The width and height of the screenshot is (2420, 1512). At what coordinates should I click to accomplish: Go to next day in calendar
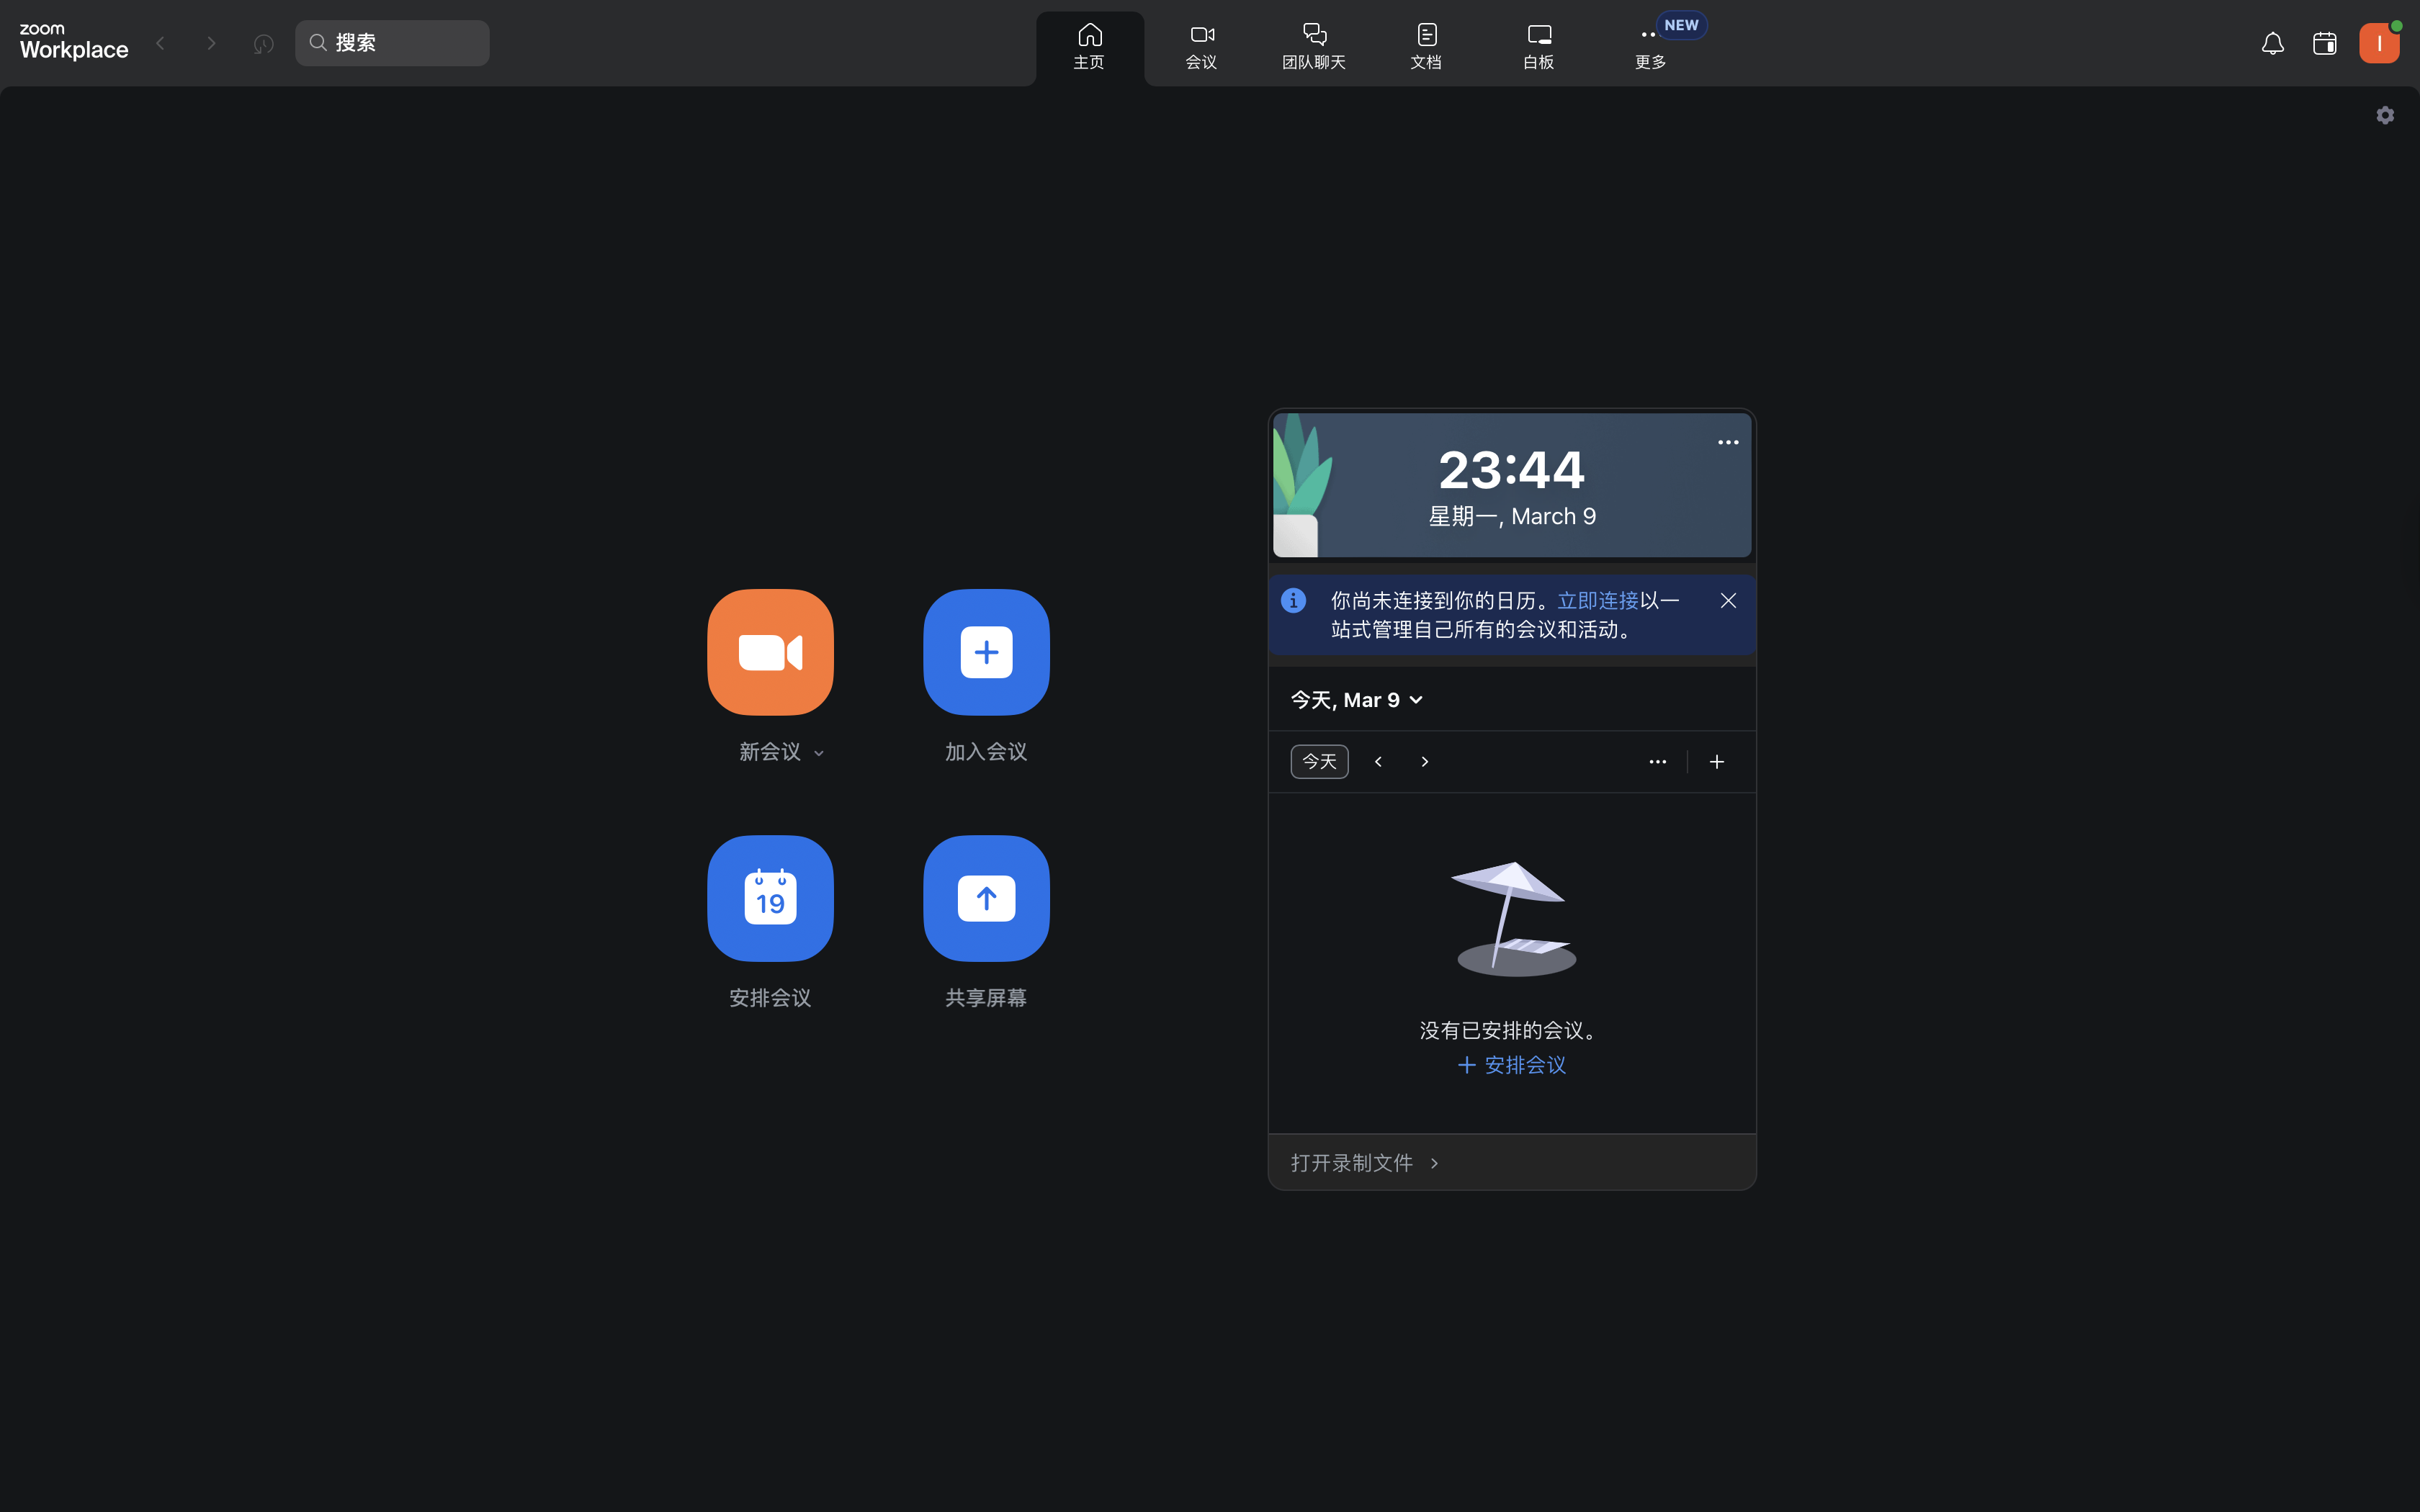(x=1425, y=762)
